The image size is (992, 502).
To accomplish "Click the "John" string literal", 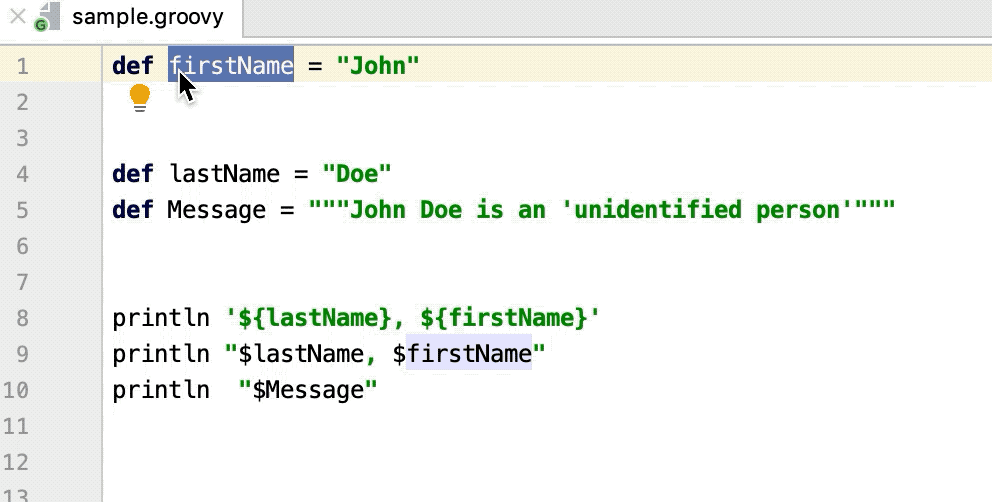I will pyautogui.click(x=377, y=66).
